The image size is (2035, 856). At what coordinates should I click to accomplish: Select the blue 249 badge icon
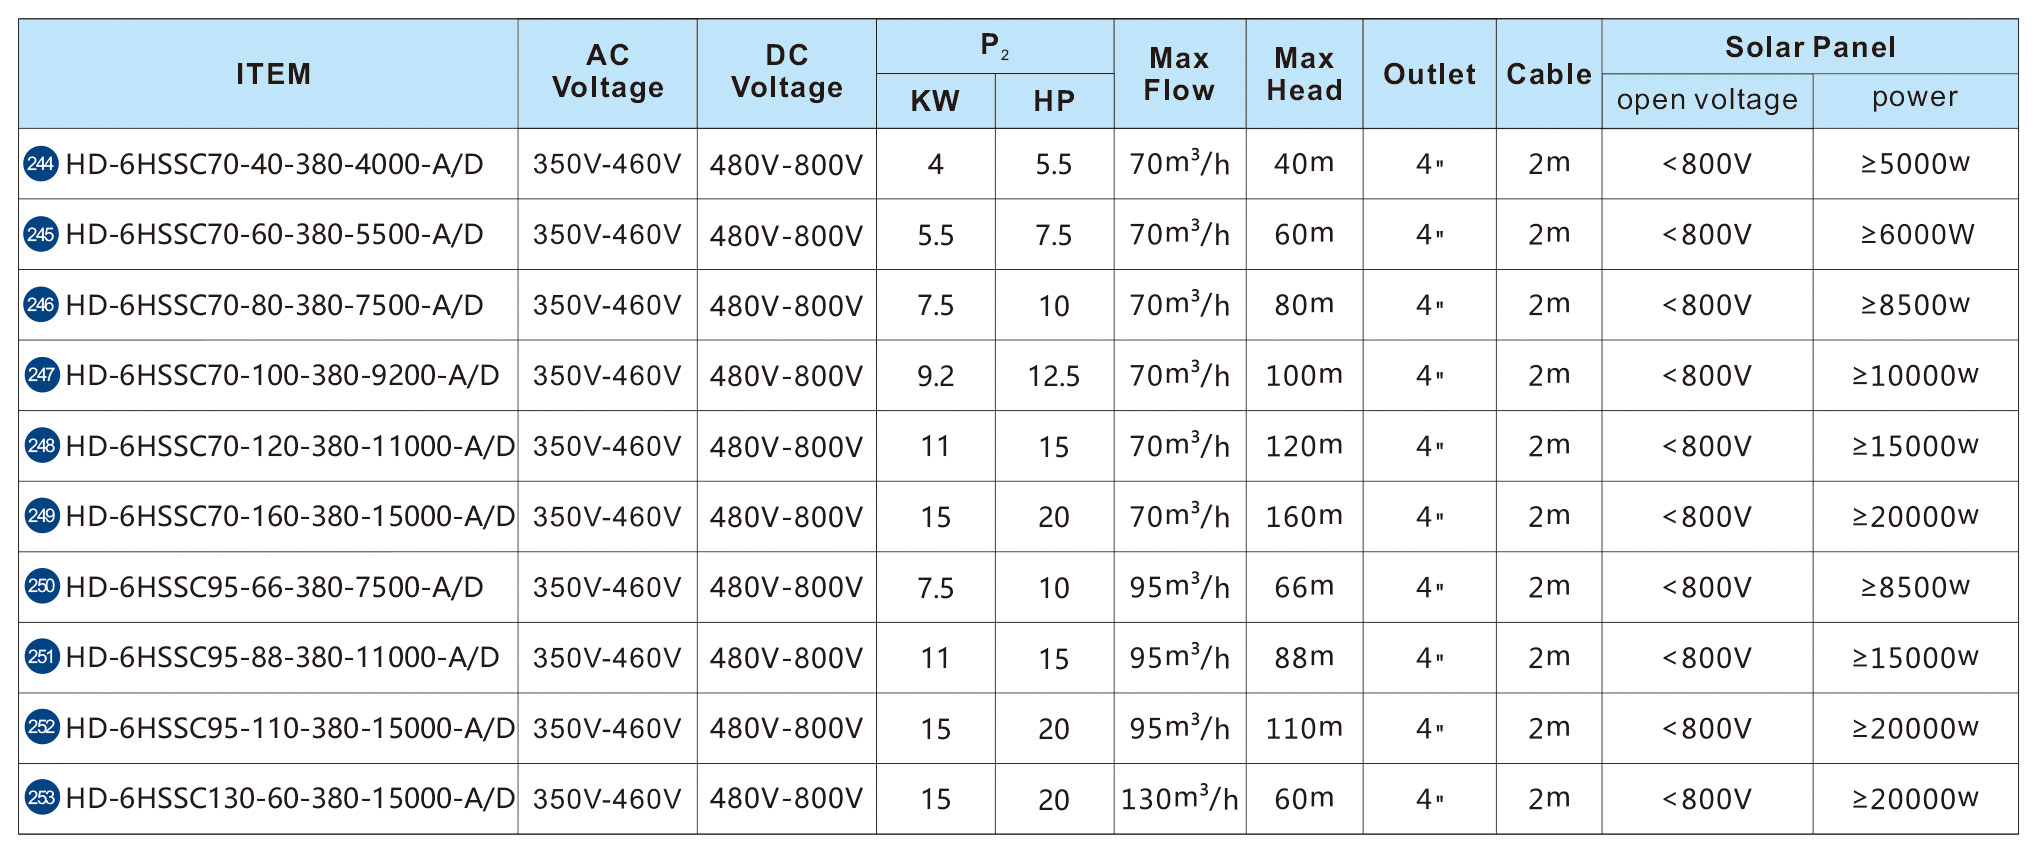(x=41, y=516)
